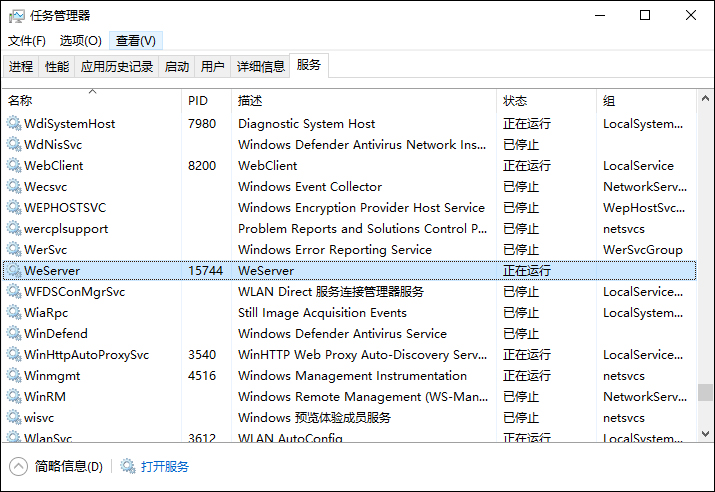Switch to the 性能 tab

(x=57, y=67)
